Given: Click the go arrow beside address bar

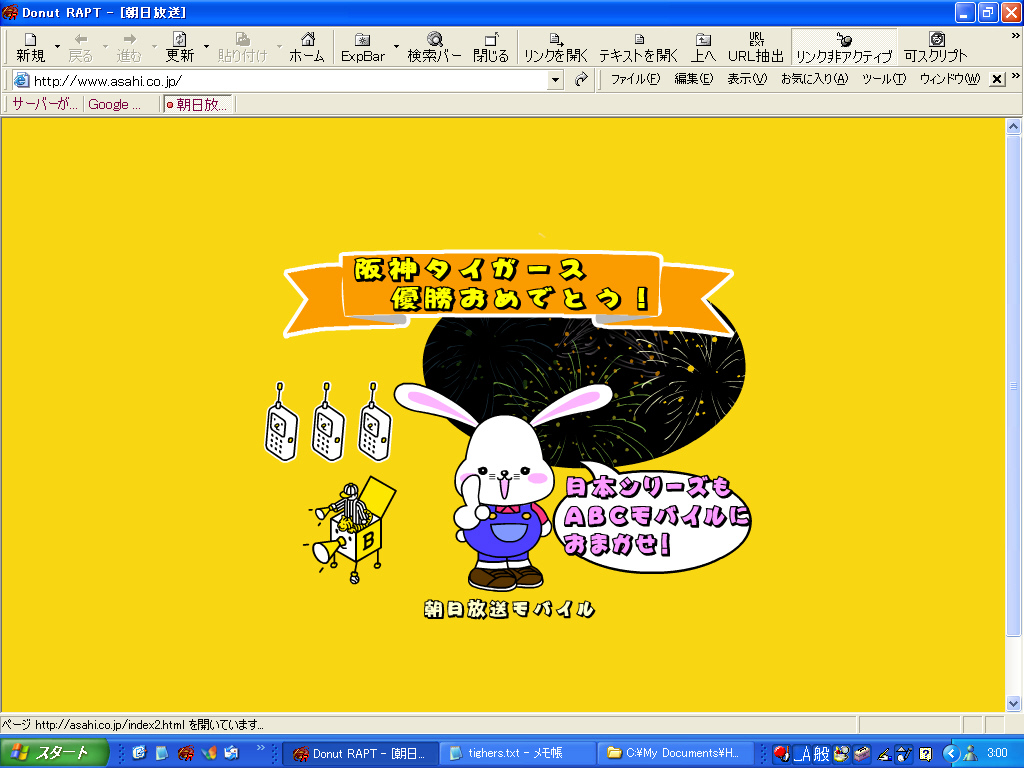Looking at the screenshot, I should tap(581, 80).
